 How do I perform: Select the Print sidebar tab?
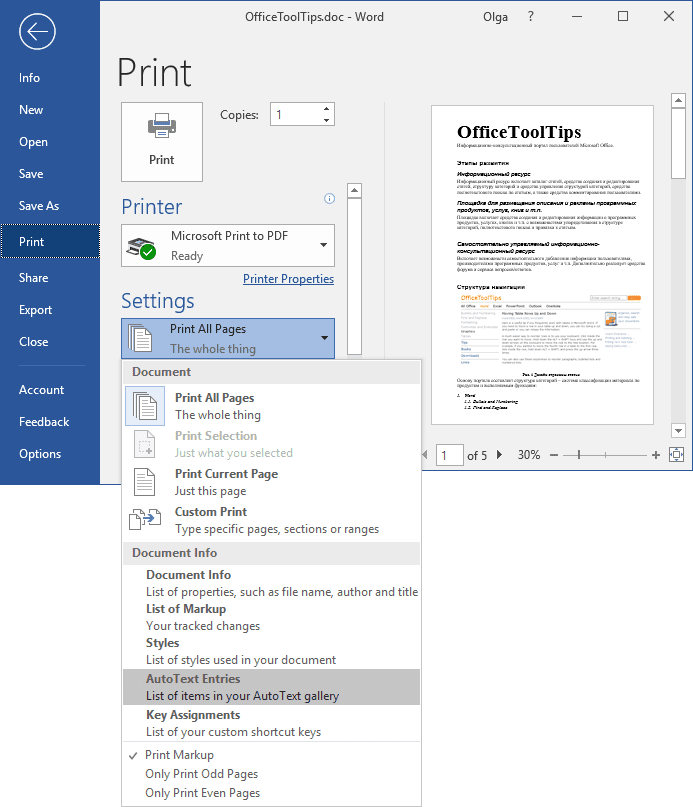[50, 241]
